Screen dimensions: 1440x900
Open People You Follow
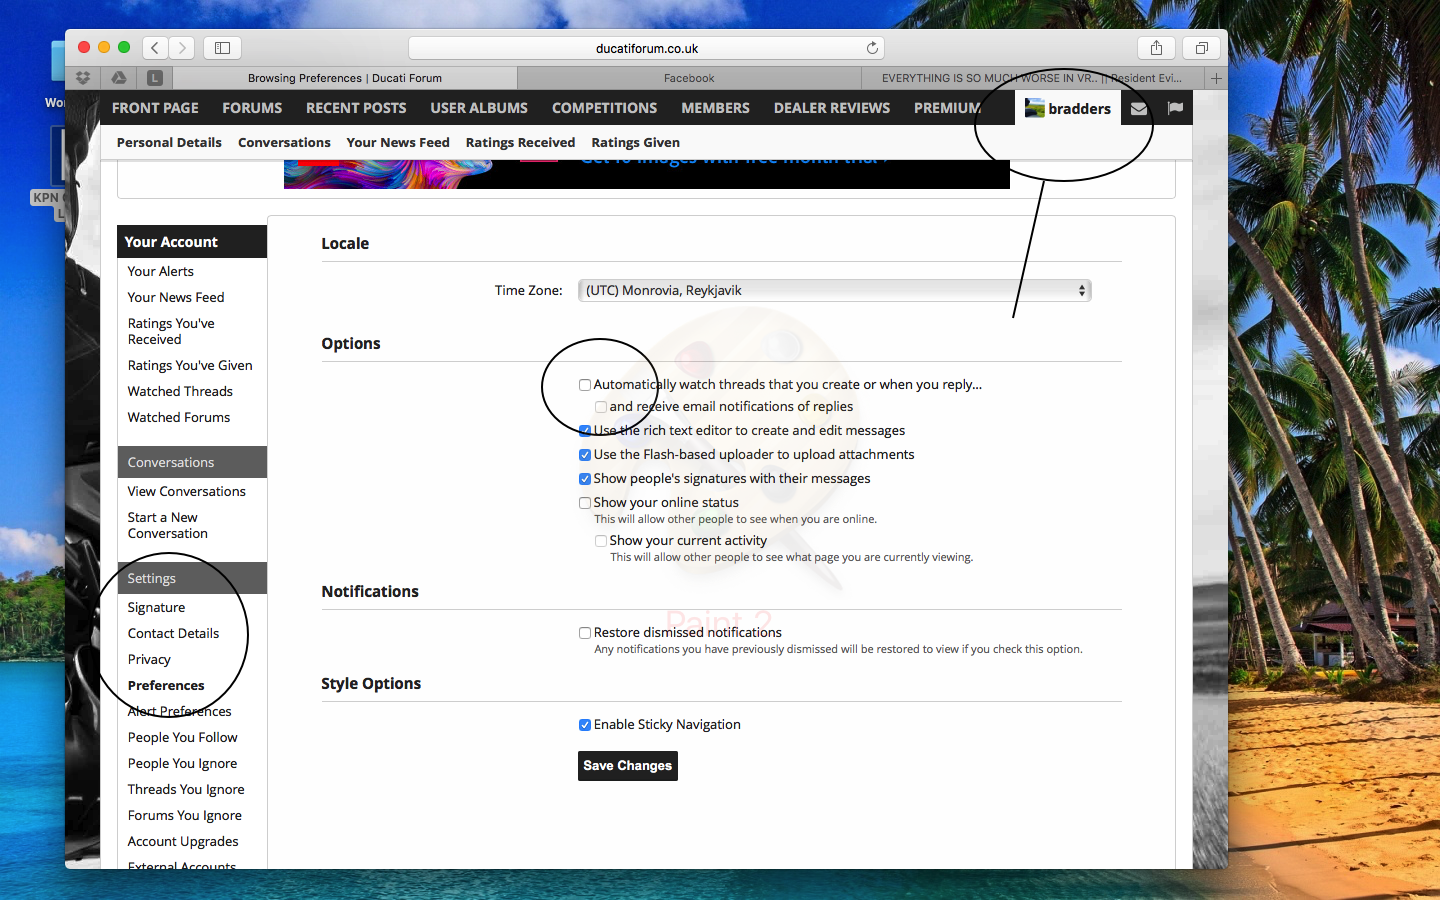pyautogui.click(x=182, y=737)
